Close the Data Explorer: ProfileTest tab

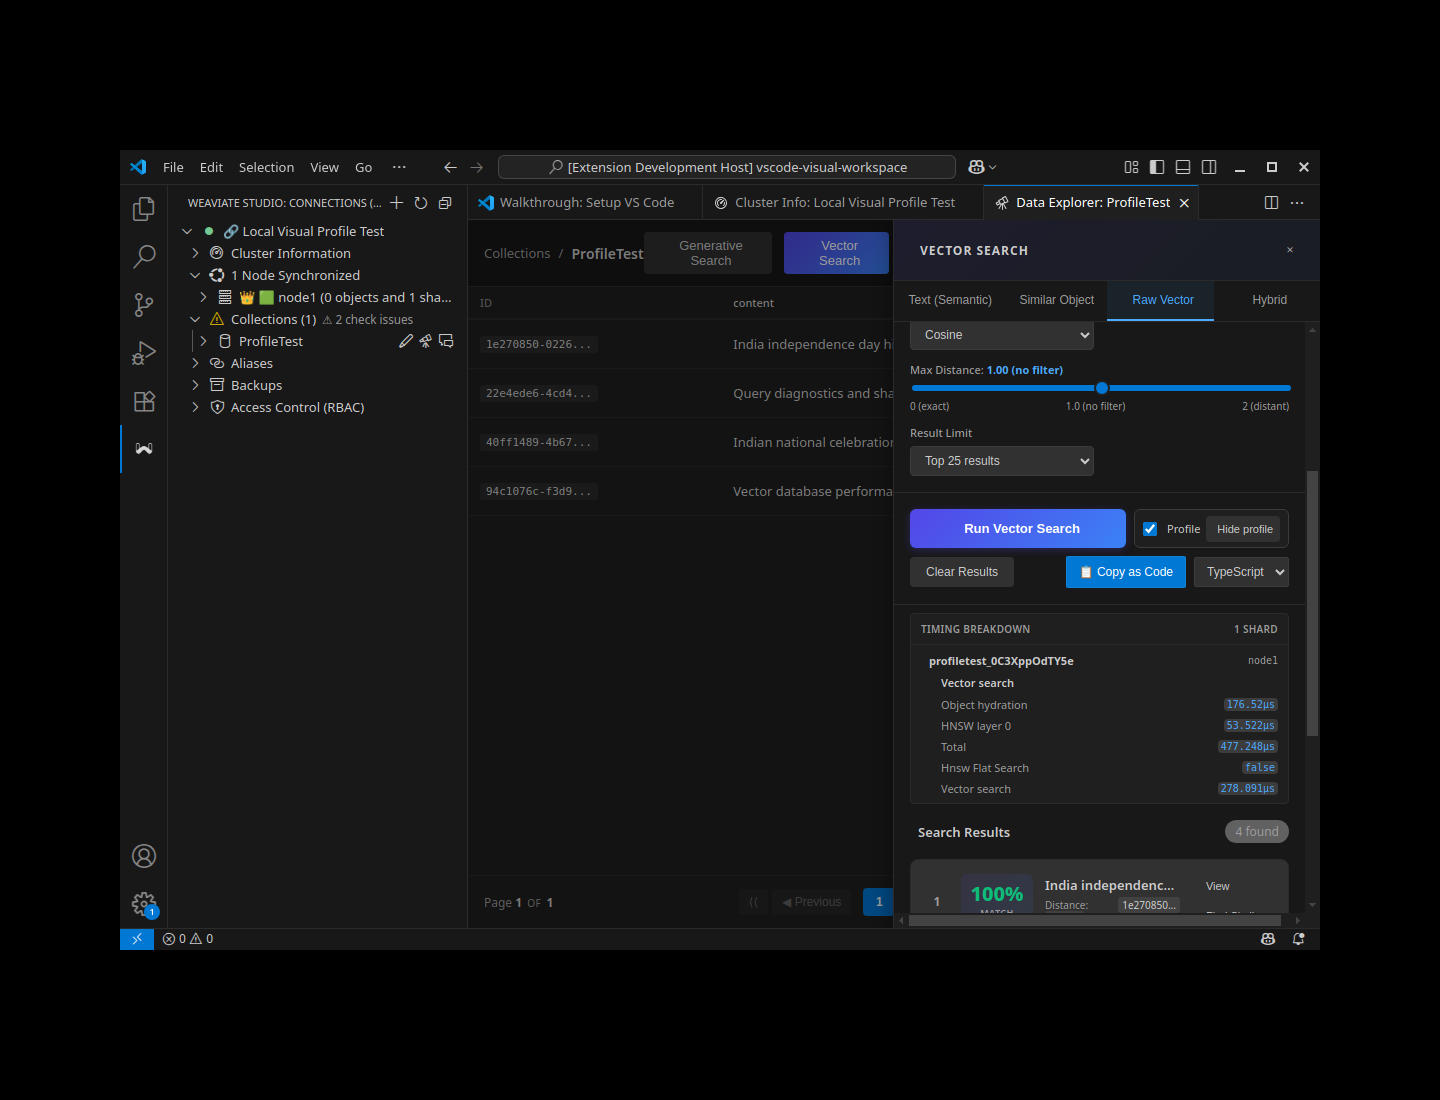pos(1184,203)
